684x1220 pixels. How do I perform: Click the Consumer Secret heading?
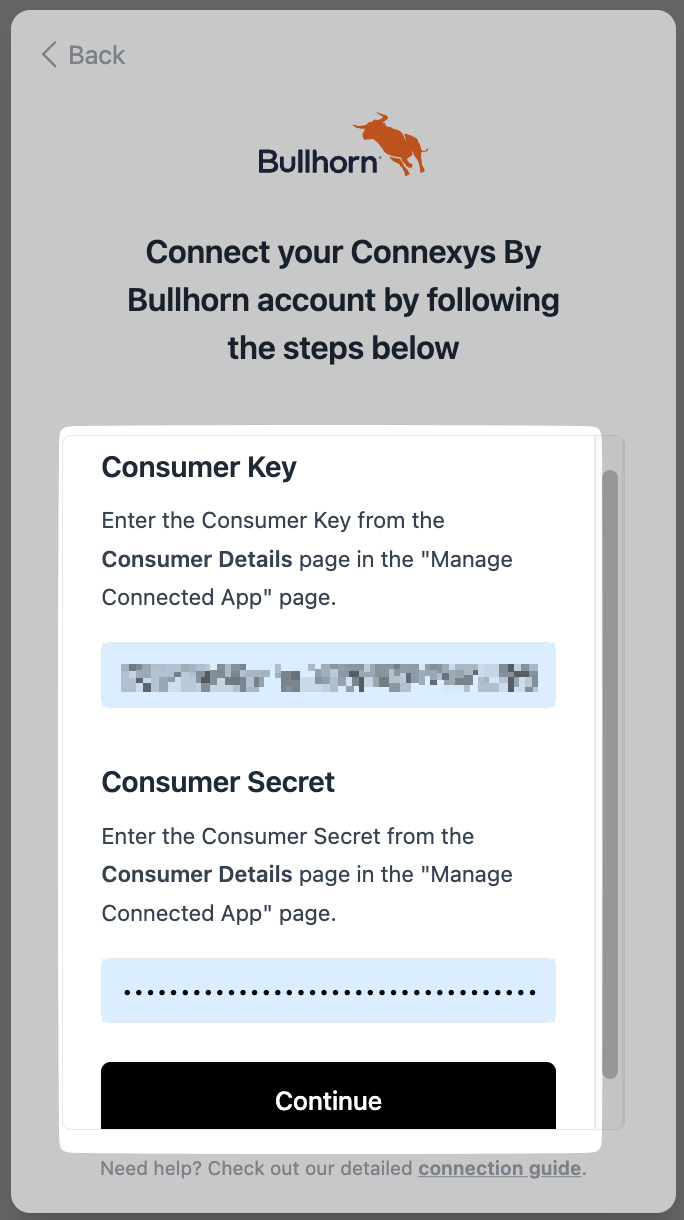(x=218, y=782)
